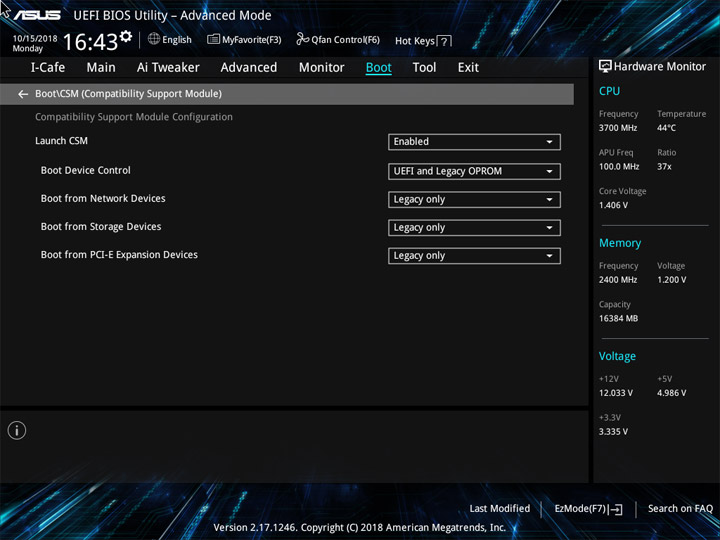Go to the Monitor tab
Image resolution: width=720 pixels, height=540 pixels.
tap(321, 68)
